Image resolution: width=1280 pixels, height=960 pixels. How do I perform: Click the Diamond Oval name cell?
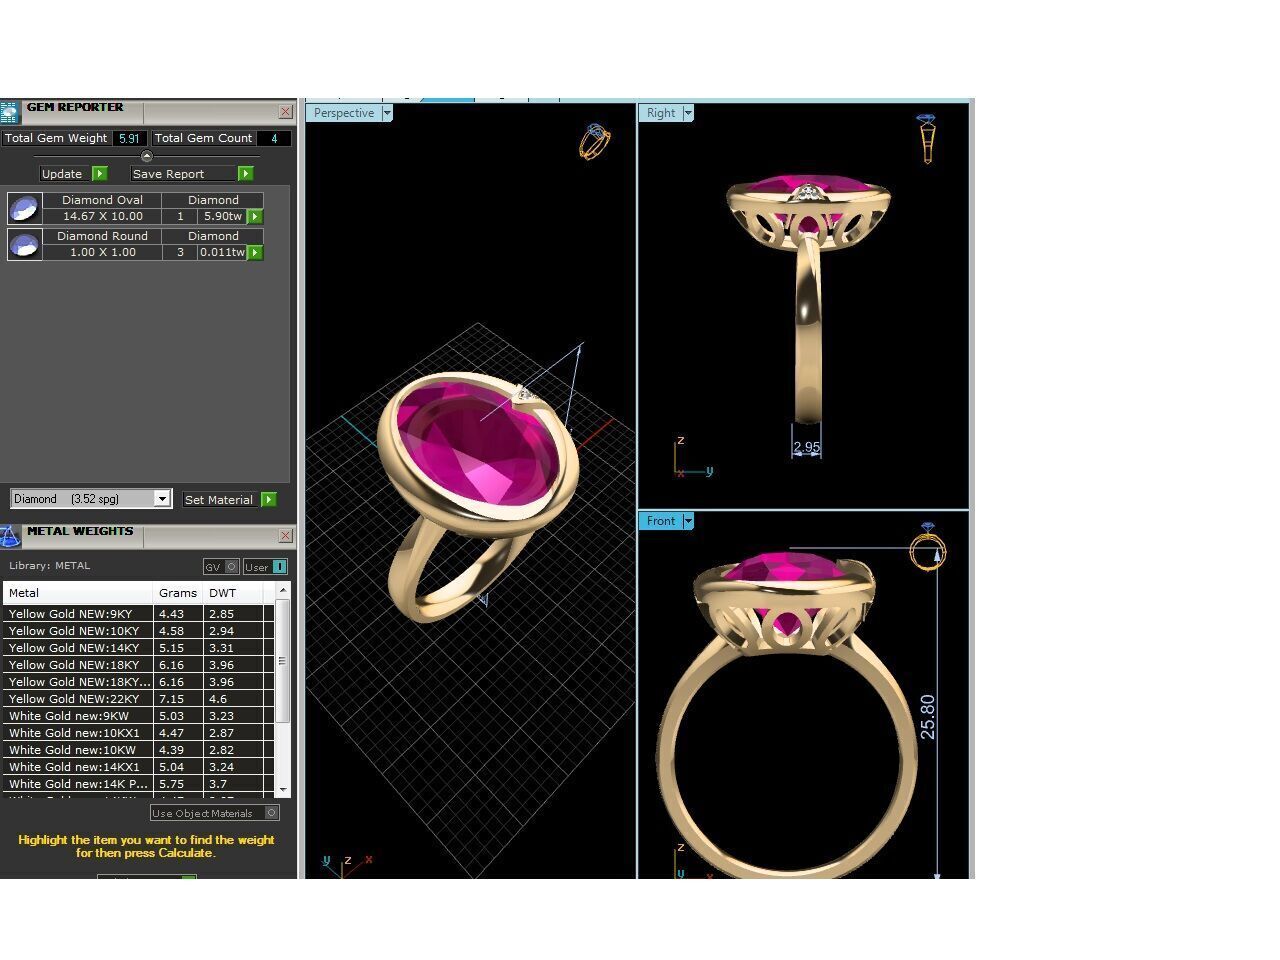[102, 200]
